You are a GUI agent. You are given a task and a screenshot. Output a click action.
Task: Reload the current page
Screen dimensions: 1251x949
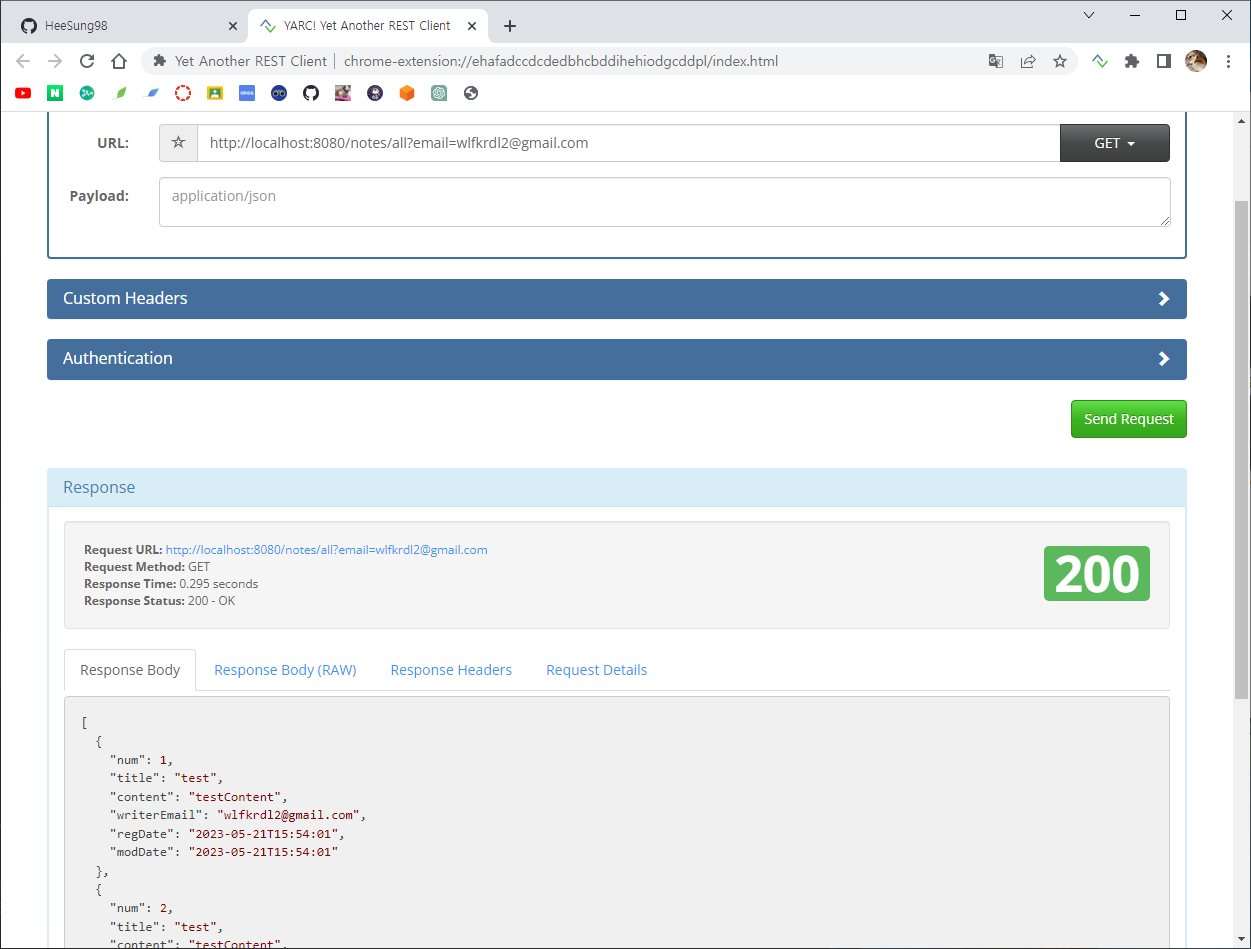point(87,61)
